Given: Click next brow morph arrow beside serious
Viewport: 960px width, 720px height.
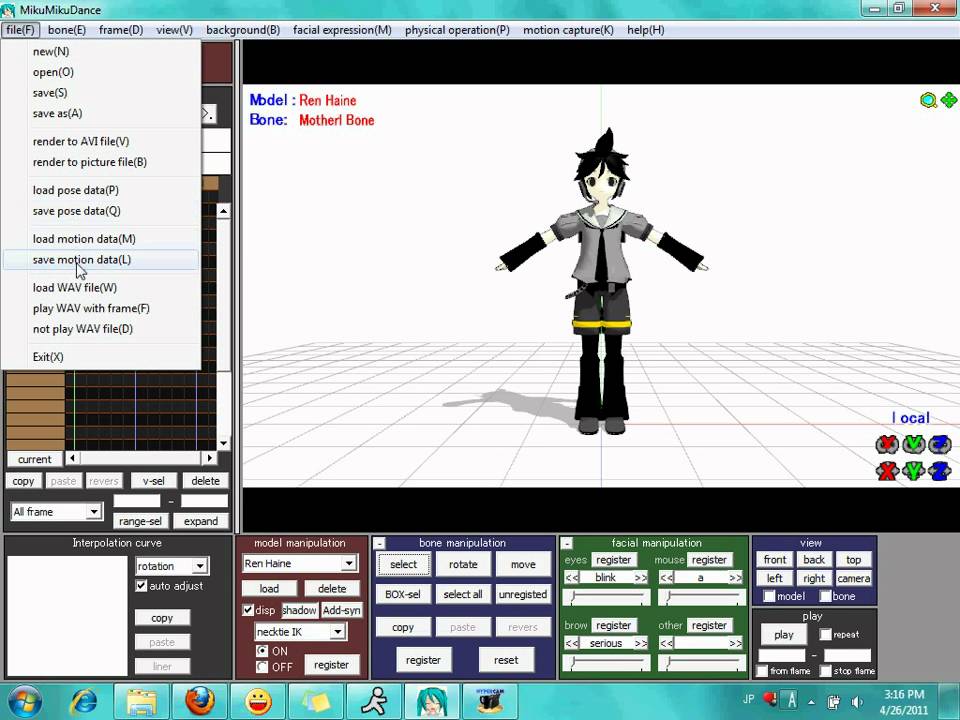Looking at the screenshot, I should tap(640, 643).
